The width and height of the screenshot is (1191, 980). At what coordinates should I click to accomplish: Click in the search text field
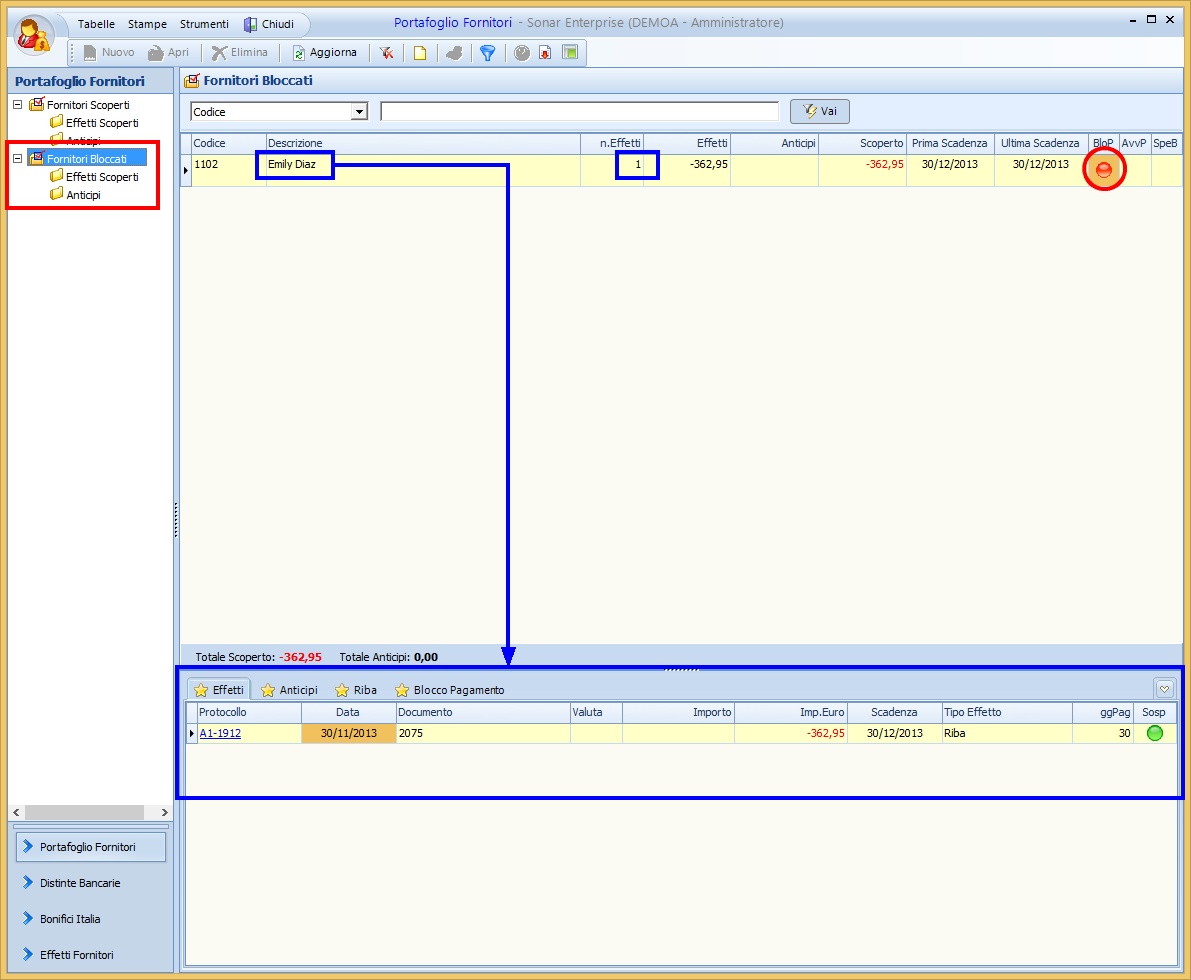[x=579, y=112]
